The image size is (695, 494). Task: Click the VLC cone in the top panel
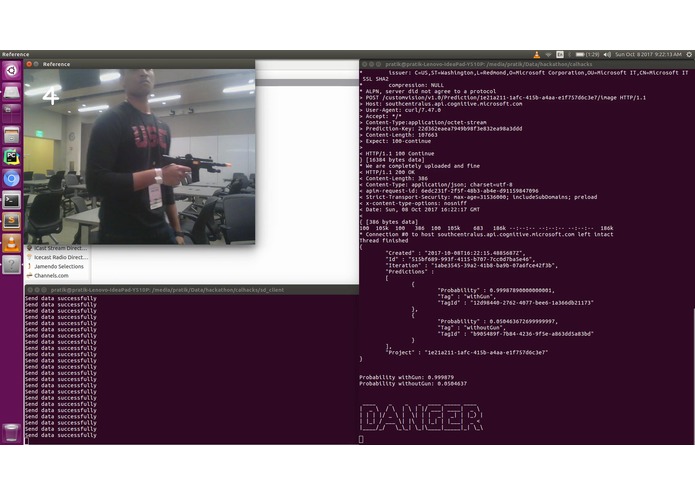[x=536, y=54]
